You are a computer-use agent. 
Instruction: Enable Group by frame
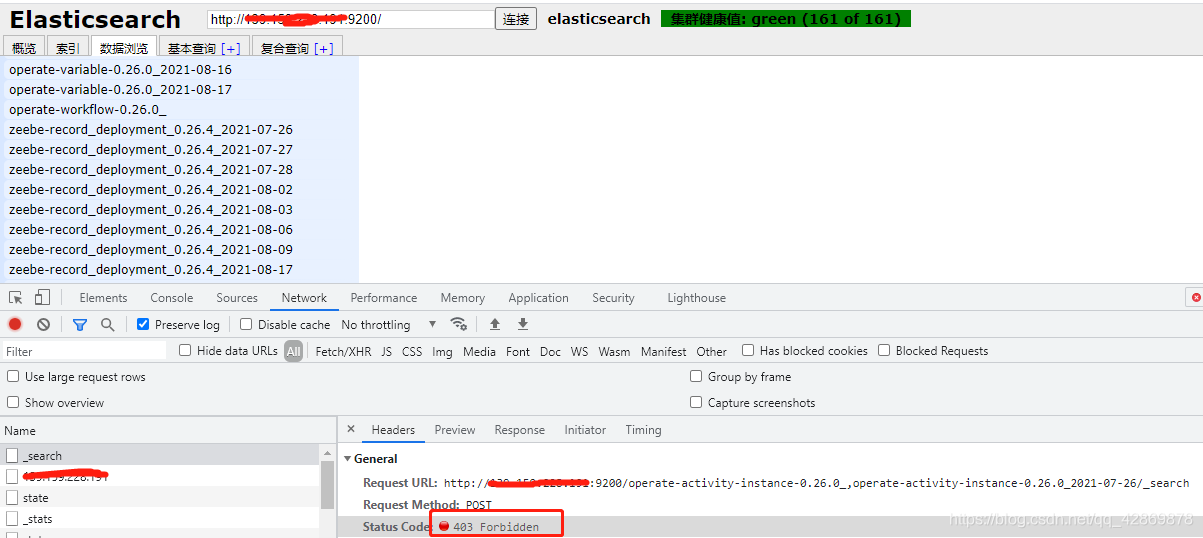point(696,376)
